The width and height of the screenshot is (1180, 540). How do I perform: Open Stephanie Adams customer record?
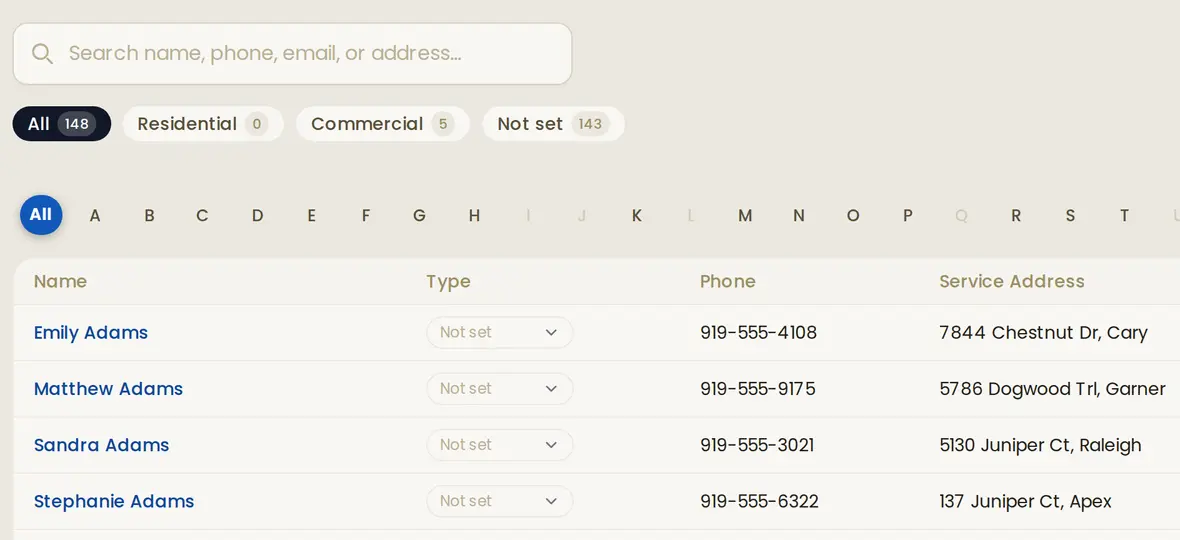[114, 502]
